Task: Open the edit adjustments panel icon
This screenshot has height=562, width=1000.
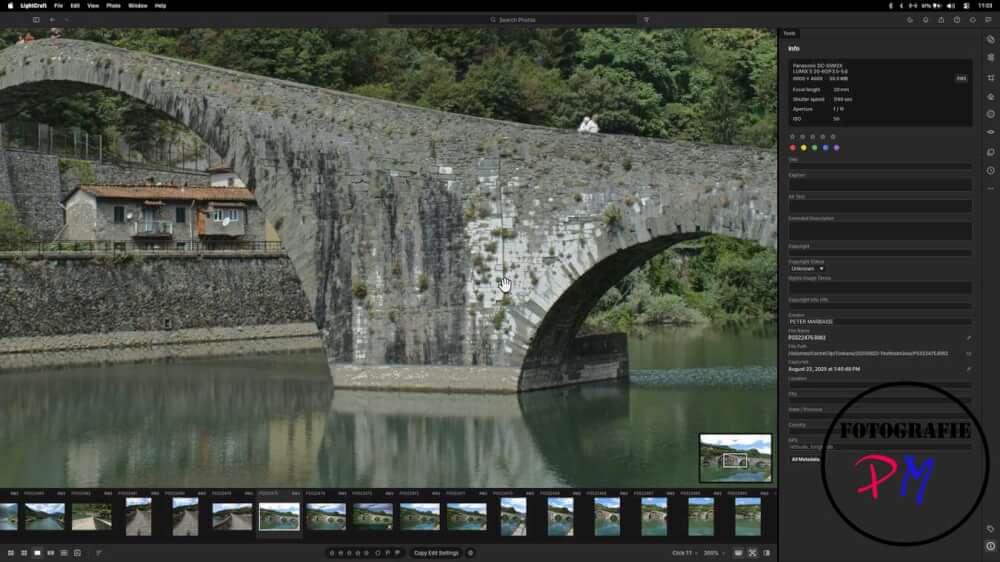Action: [990, 57]
